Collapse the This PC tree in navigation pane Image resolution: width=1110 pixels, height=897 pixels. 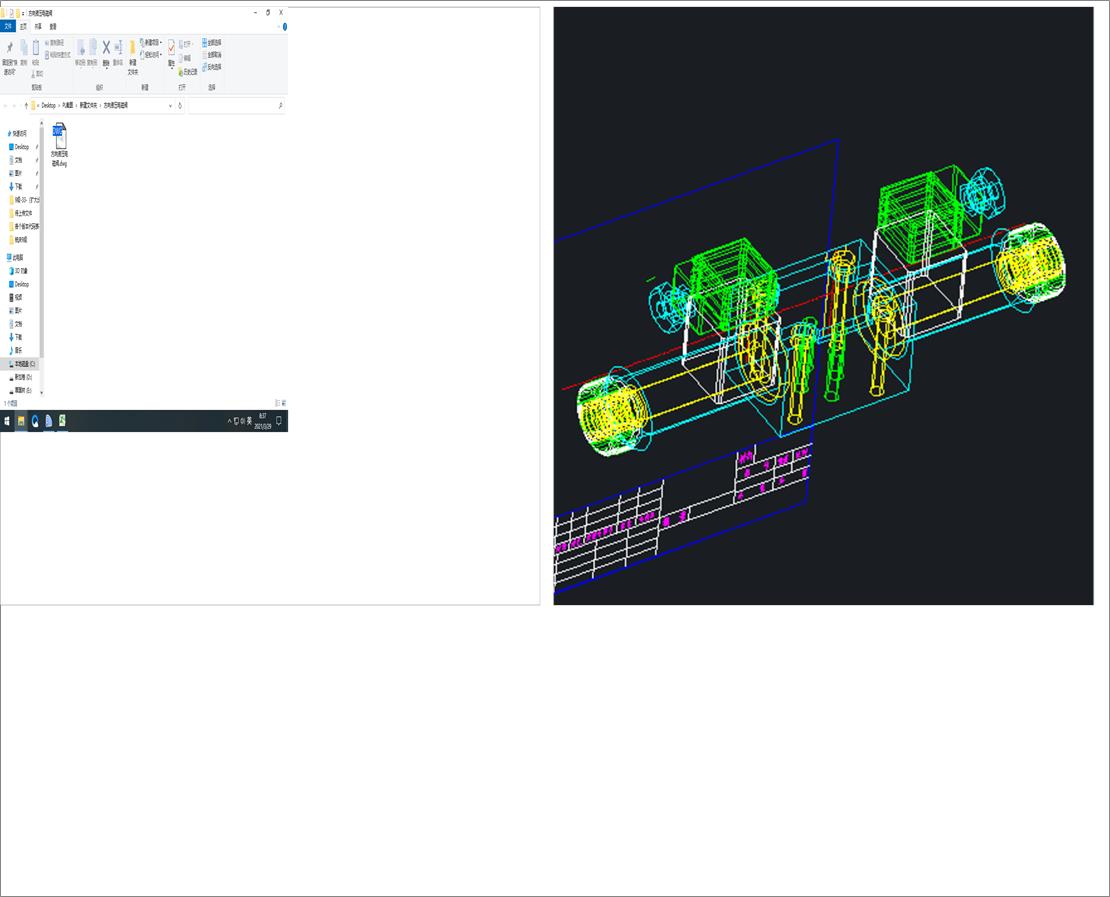(5, 256)
